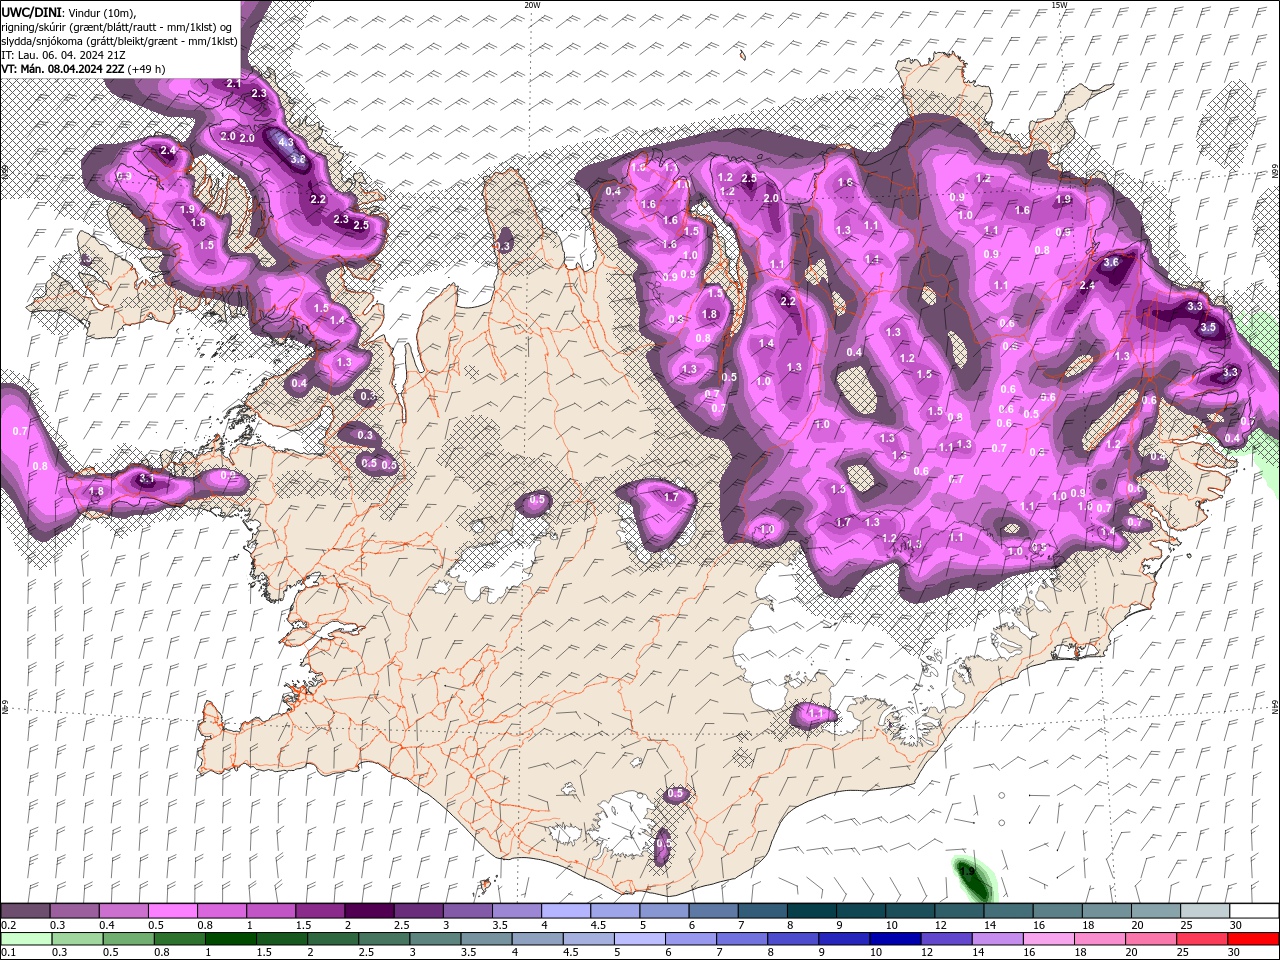Click the 3.5 snowfall value near east coast
This screenshot has width=1280, height=960.
1208,327
